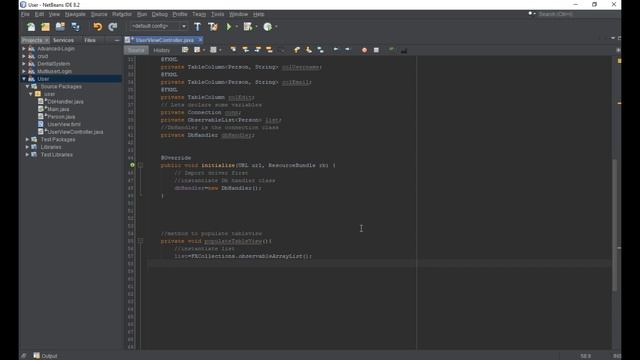The width and height of the screenshot is (640, 360).
Task: Expand the crud project node
Action: point(24,56)
